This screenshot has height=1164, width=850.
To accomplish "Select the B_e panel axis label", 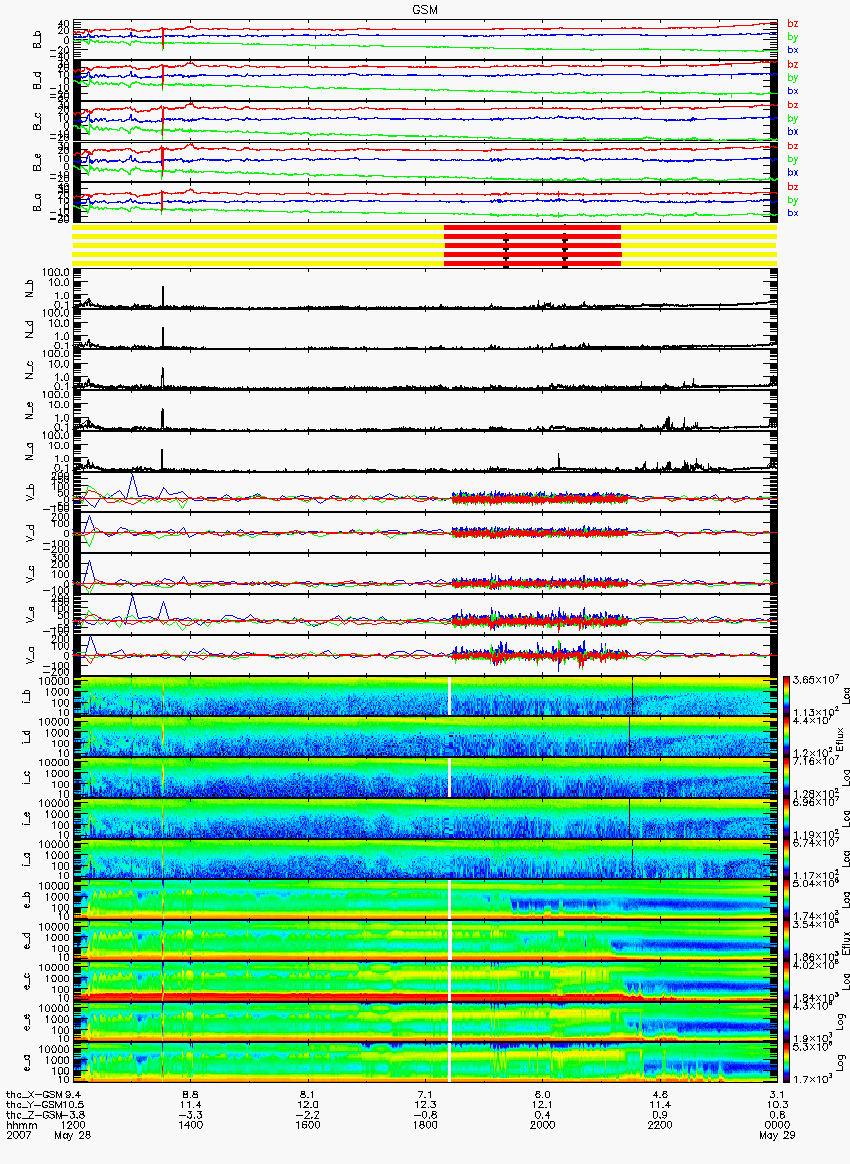I will tap(38, 163).
